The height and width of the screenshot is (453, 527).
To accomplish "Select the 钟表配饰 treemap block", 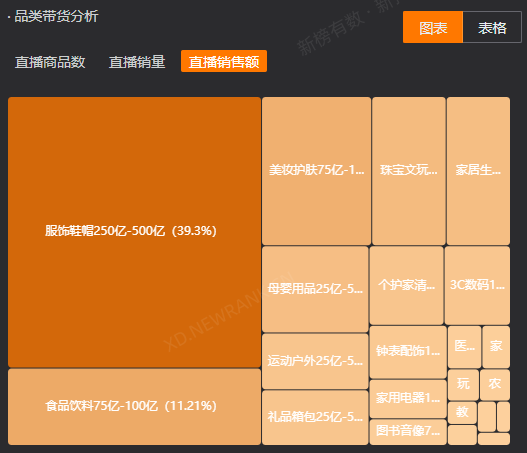I will (408, 352).
